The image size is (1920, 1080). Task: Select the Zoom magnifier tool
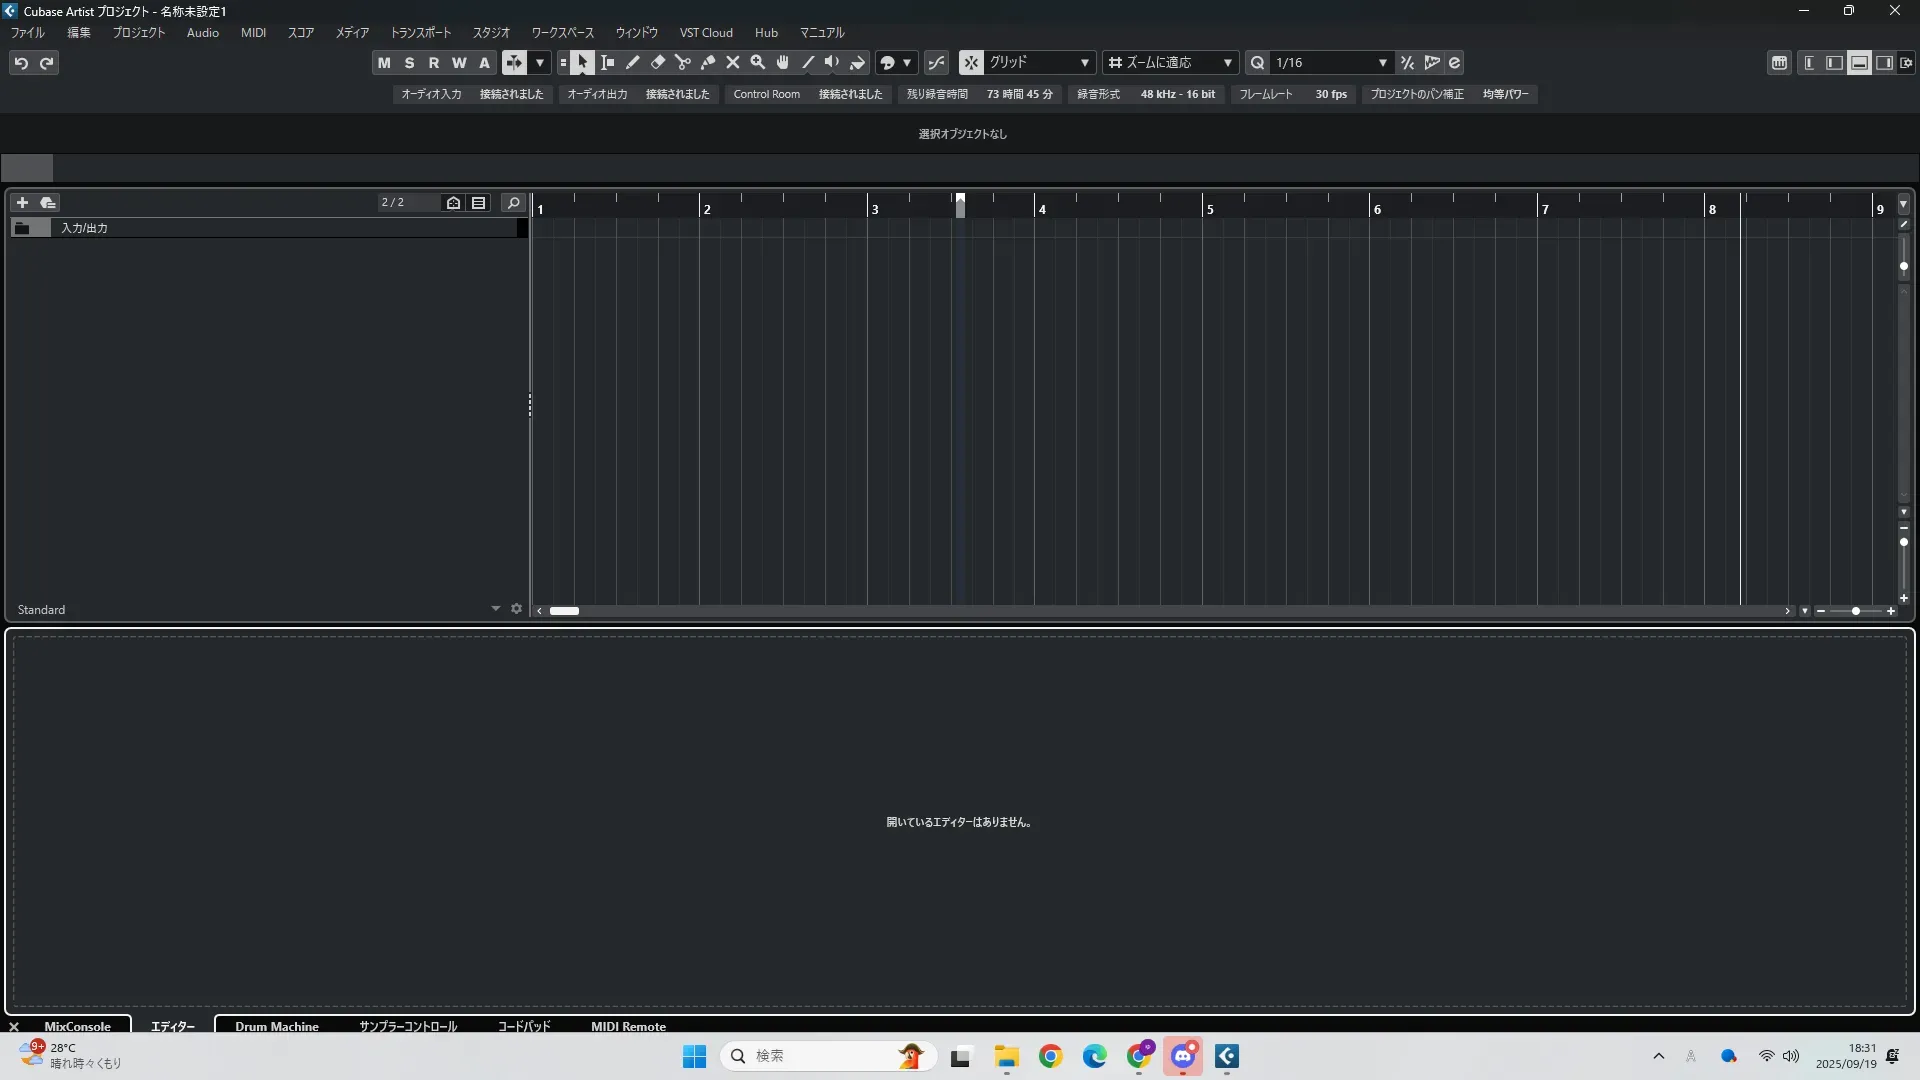pos(758,63)
